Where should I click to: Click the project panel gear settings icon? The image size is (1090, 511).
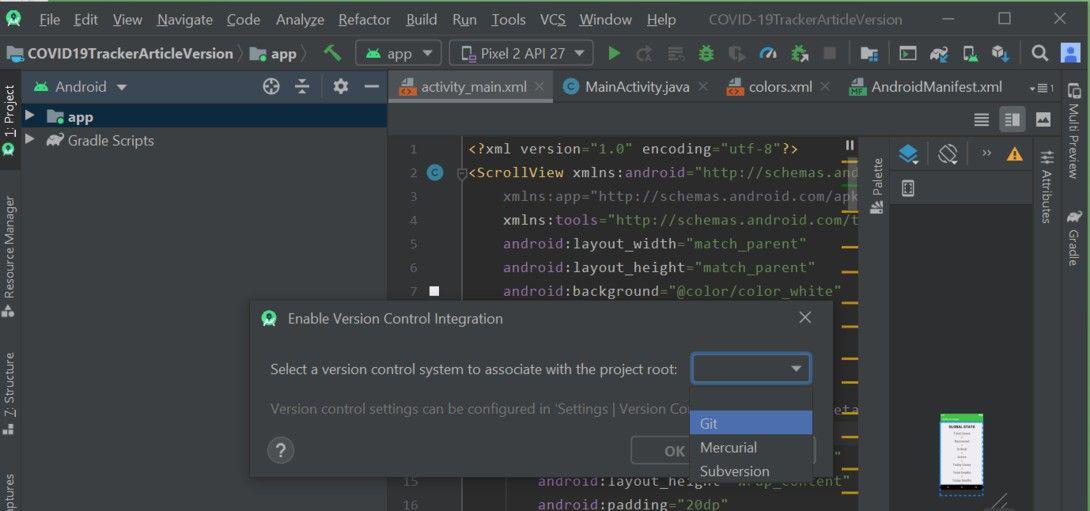(x=340, y=87)
